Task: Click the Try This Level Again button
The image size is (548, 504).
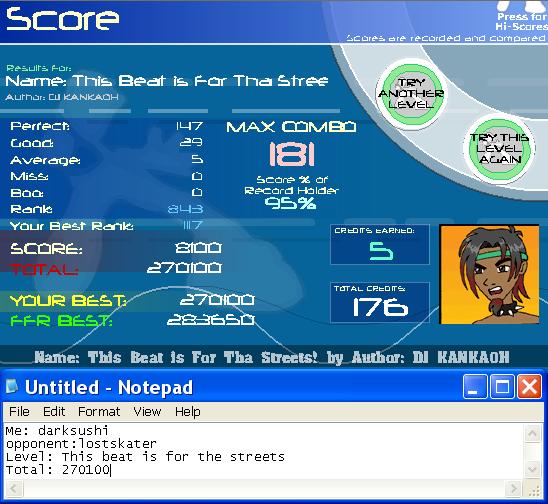Action: point(500,149)
